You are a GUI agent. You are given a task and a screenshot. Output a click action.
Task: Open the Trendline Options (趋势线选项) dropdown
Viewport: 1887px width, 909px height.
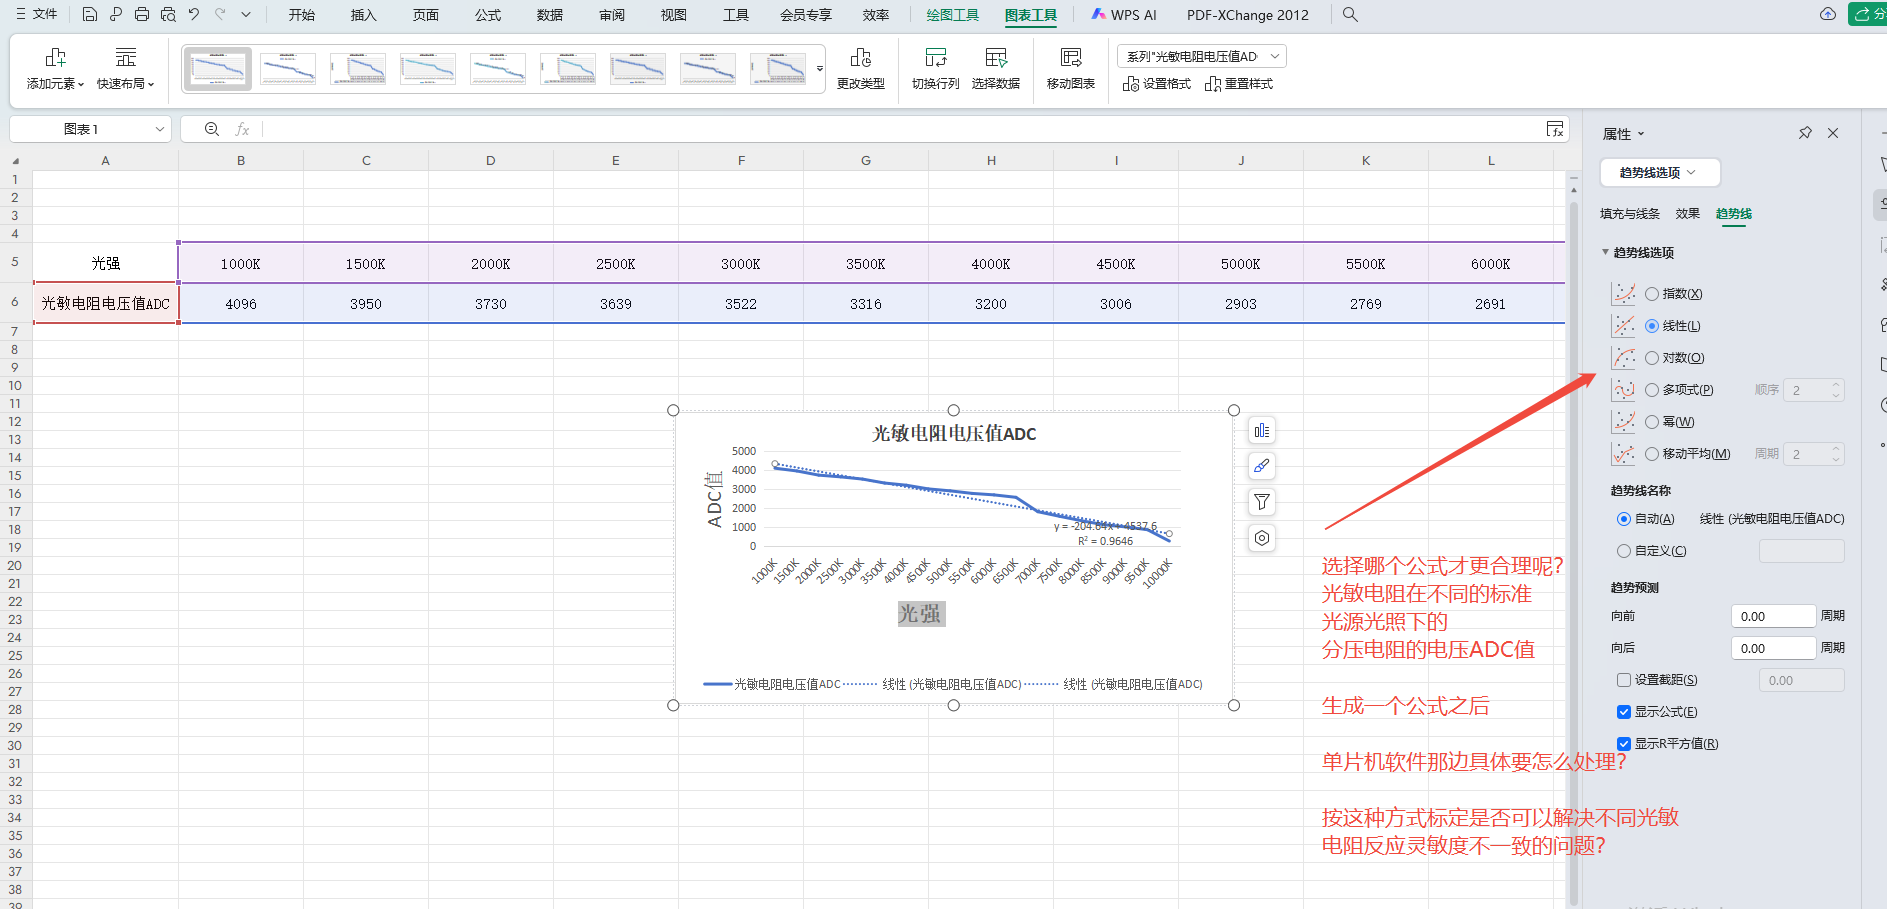pyautogui.click(x=1659, y=172)
